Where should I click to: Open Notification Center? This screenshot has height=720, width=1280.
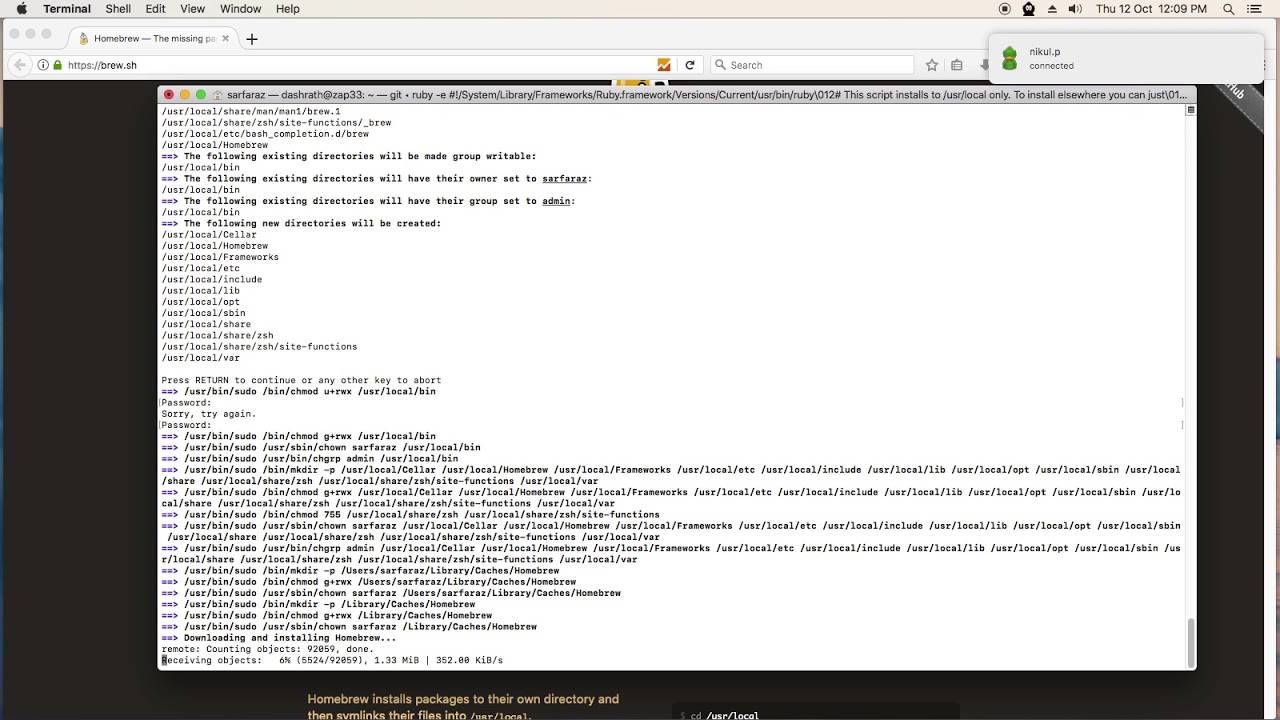coord(1255,9)
